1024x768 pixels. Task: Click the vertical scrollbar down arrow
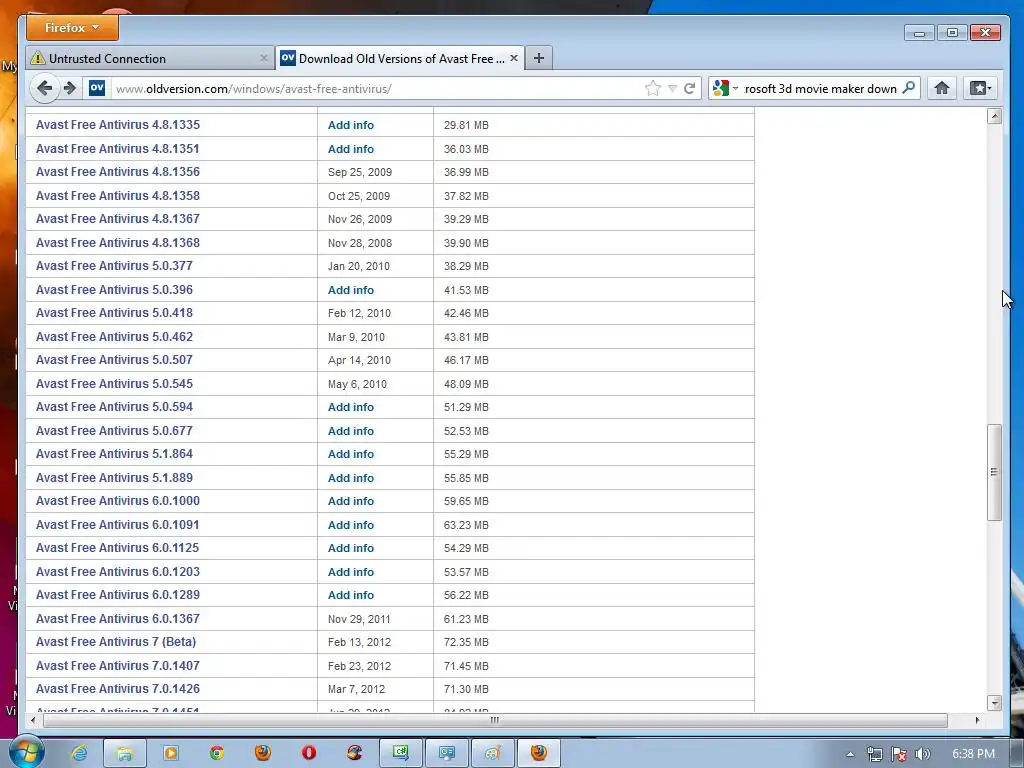994,703
